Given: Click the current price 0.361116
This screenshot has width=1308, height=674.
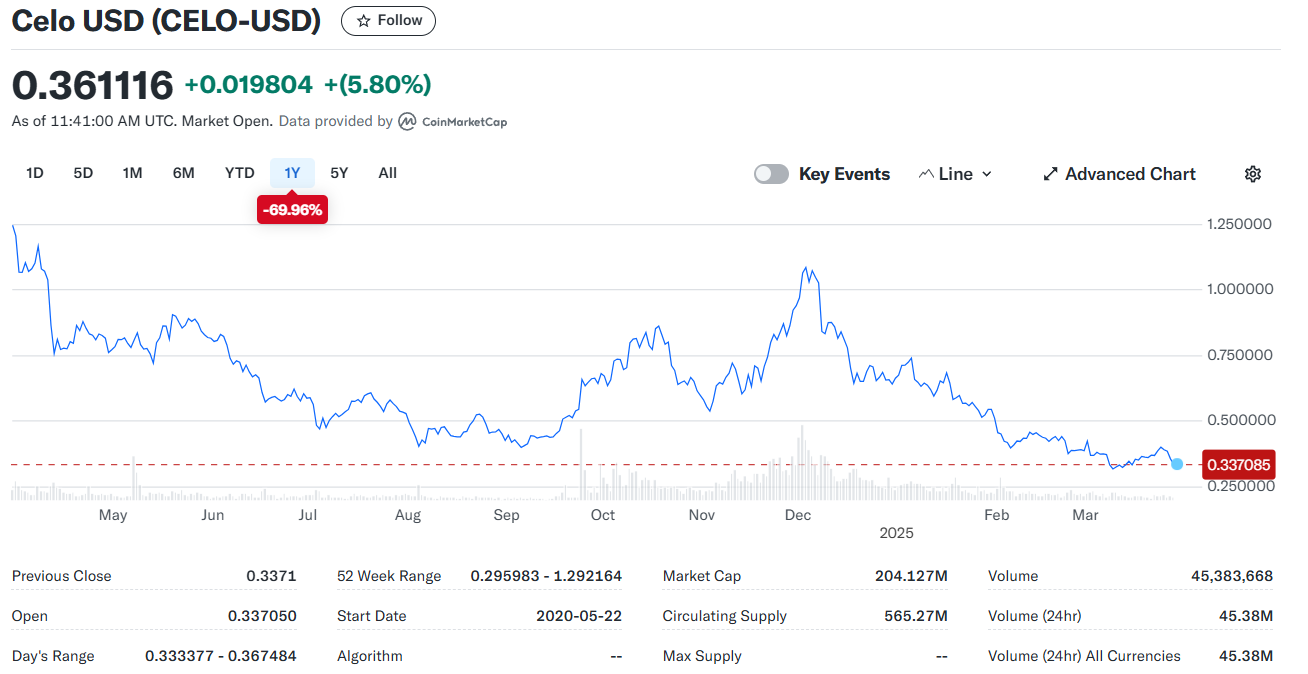Looking at the screenshot, I should tap(92, 85).
